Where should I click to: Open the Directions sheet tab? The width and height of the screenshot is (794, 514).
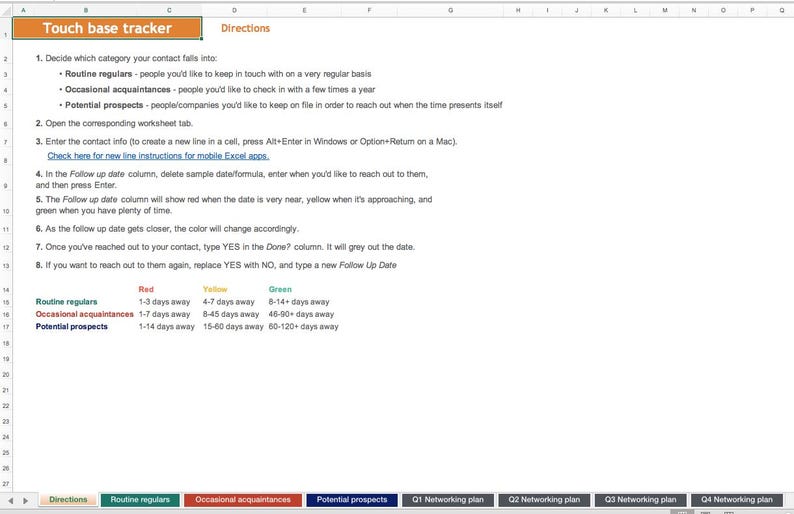pyautogui.click(x=68, y=499)
